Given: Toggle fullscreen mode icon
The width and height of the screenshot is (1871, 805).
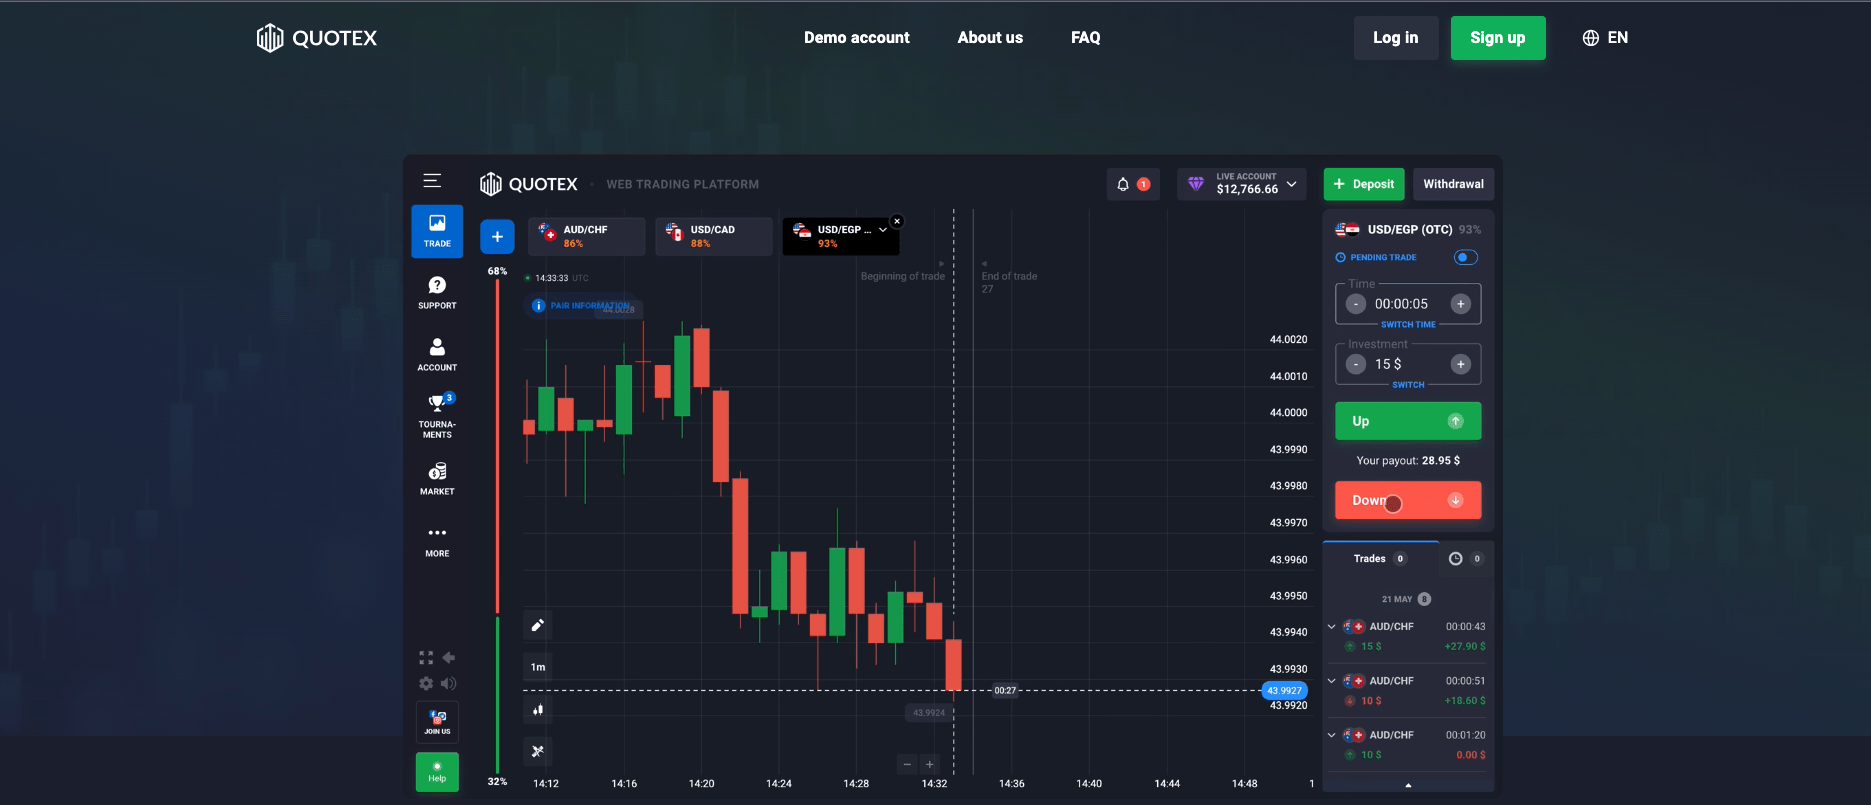Looking at the screenshot, I should (426, 657).
